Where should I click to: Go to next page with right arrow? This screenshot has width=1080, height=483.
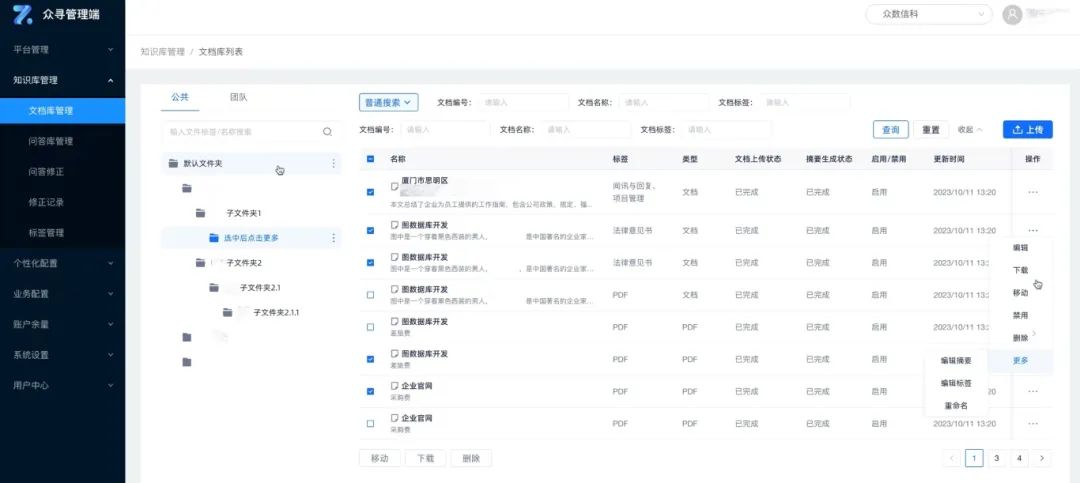click(1042, 458)
